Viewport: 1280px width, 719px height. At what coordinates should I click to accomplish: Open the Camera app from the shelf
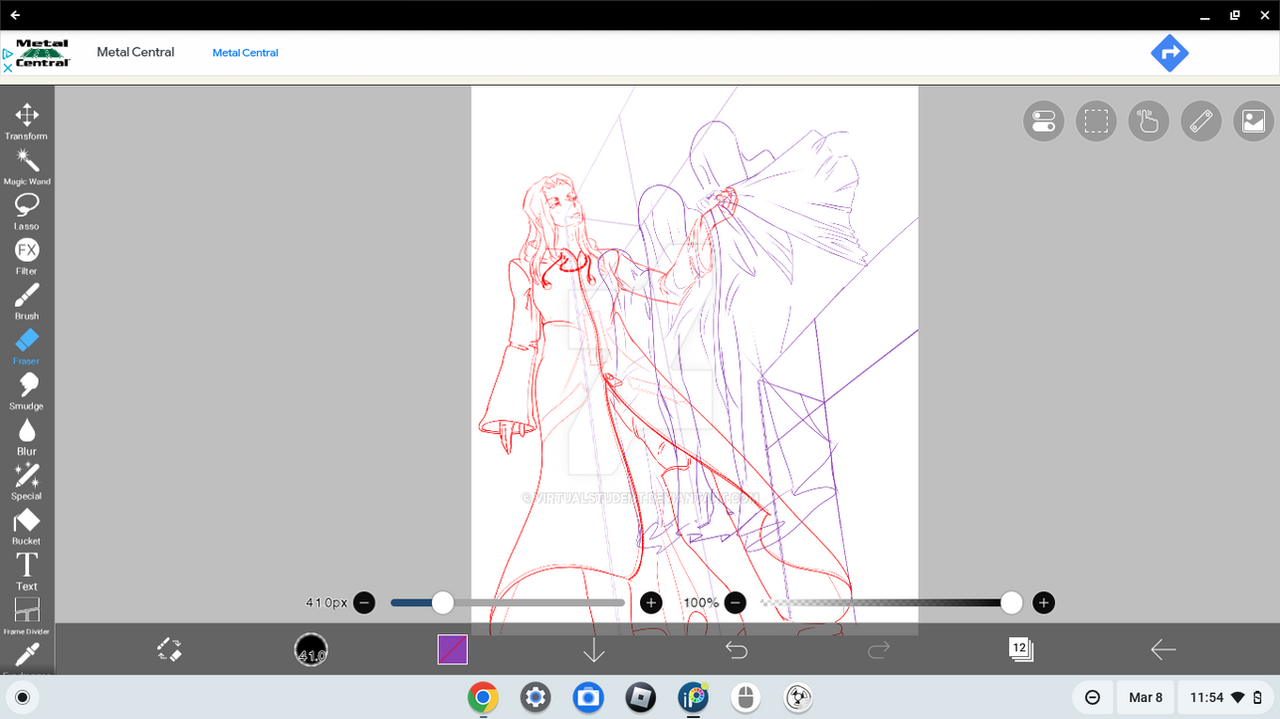tap(588, 697)
